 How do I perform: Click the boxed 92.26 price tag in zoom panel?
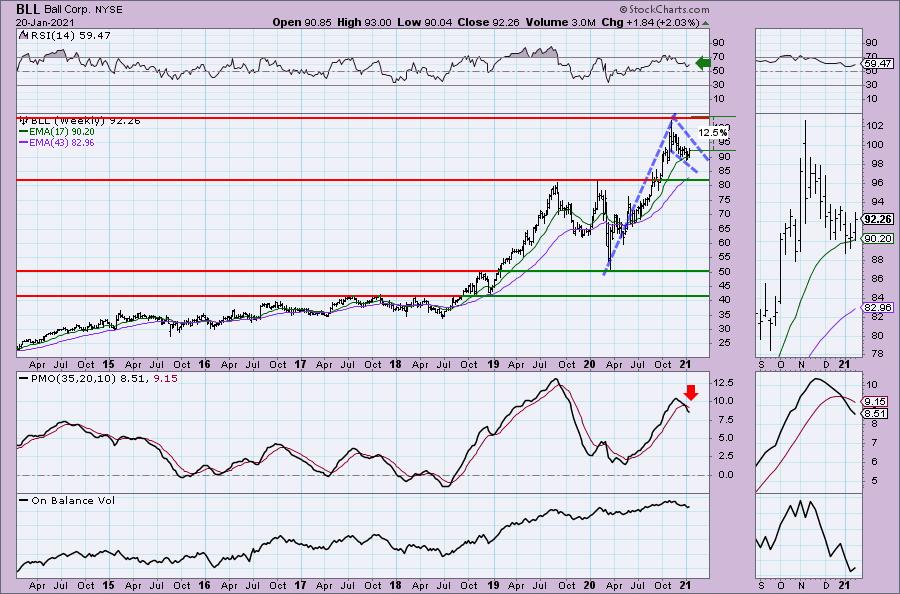(x=878, y=219)
